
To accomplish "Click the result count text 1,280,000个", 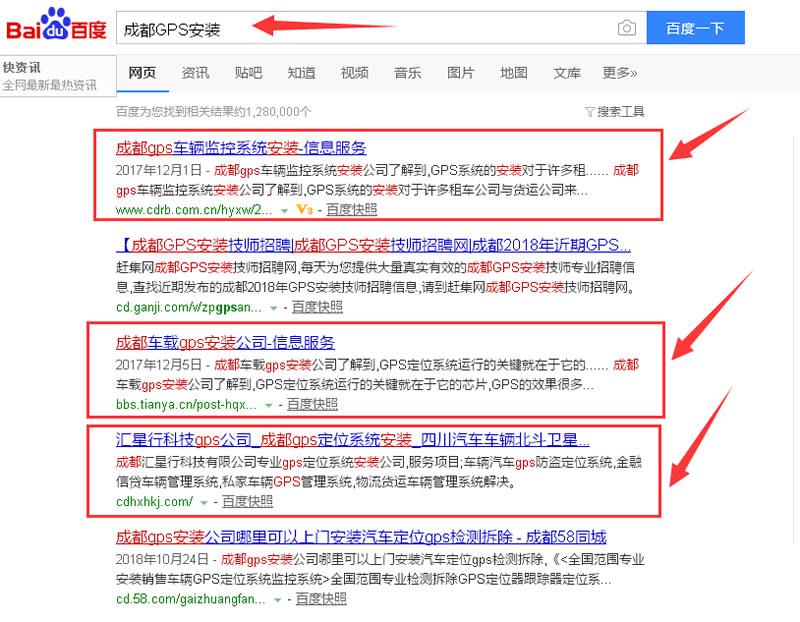I will point(279,111).
